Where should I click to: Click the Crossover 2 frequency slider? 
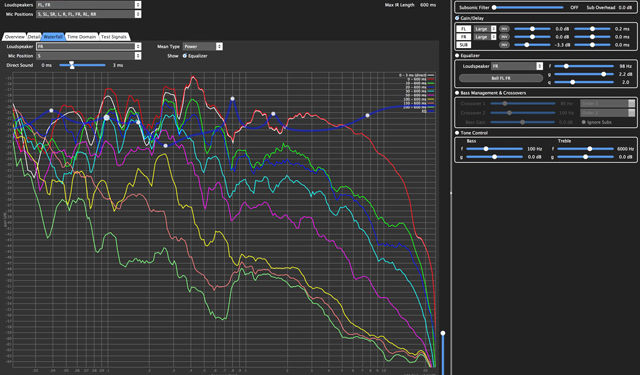tap(522, 113)
